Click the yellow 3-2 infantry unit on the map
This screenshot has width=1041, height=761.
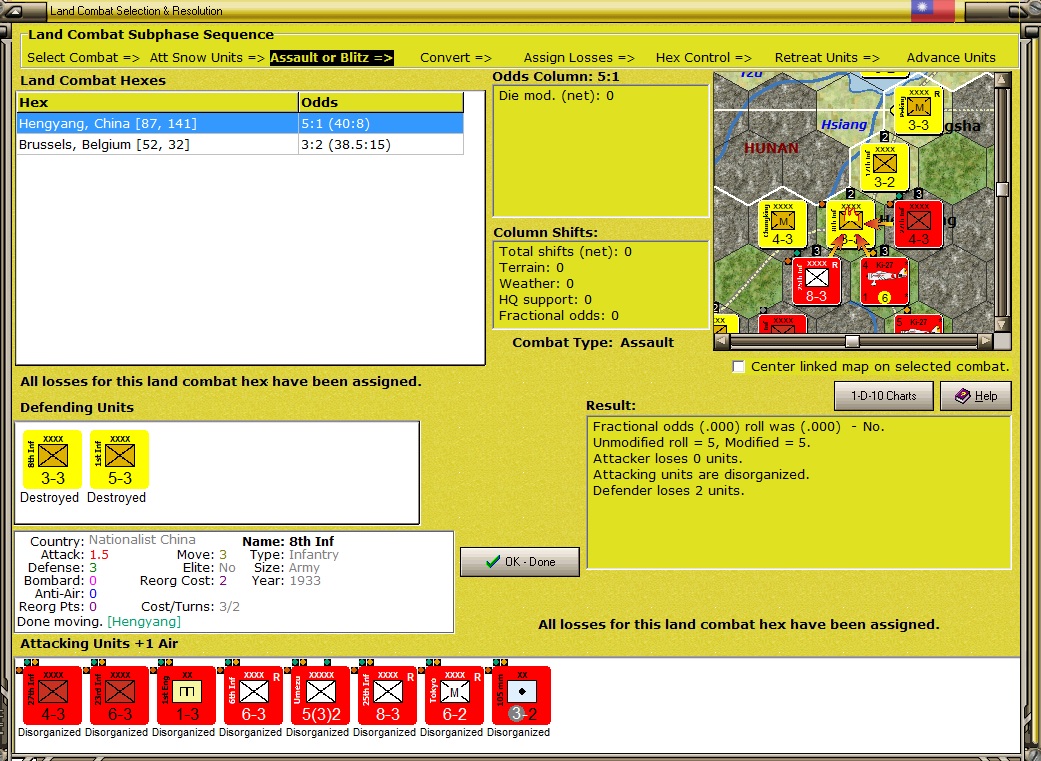click(x=884, y=167)
